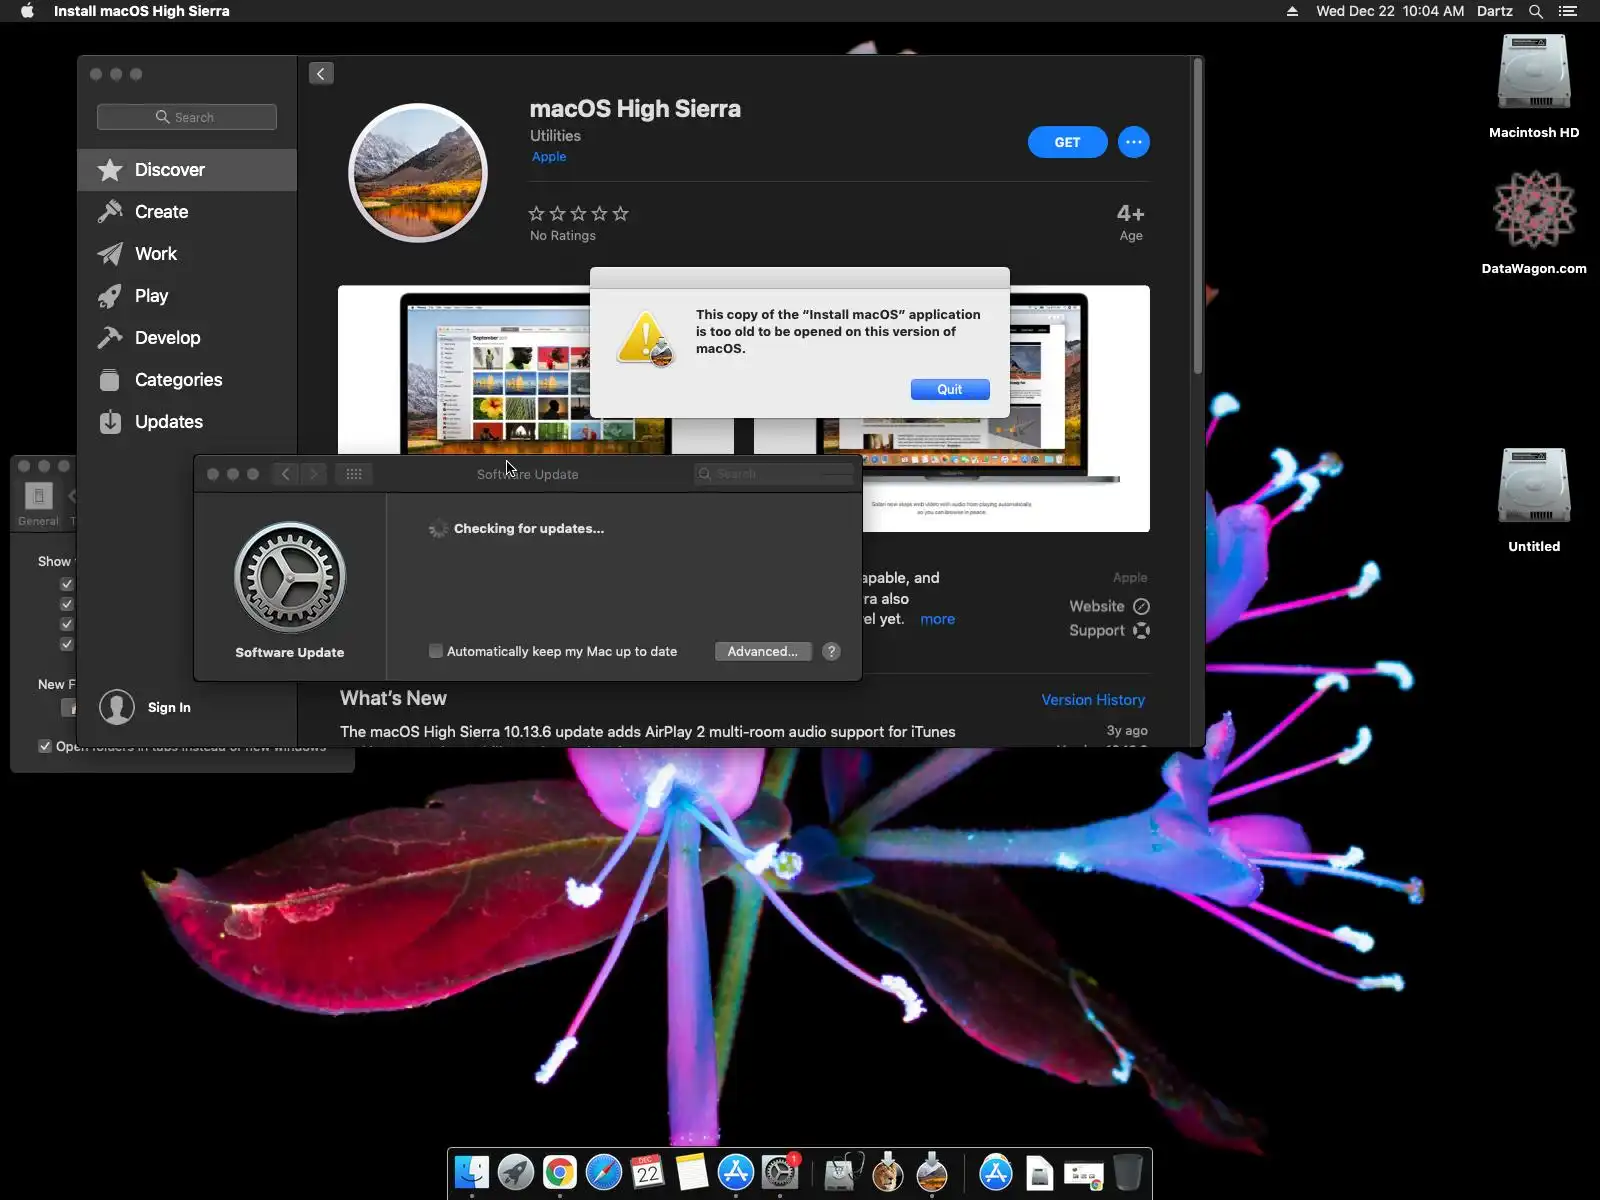Viewport: 1600px width, 1200px height.
Task: Click Sign In in App Store sidebar
Action: pyautogui.click(x=169, y=708)
